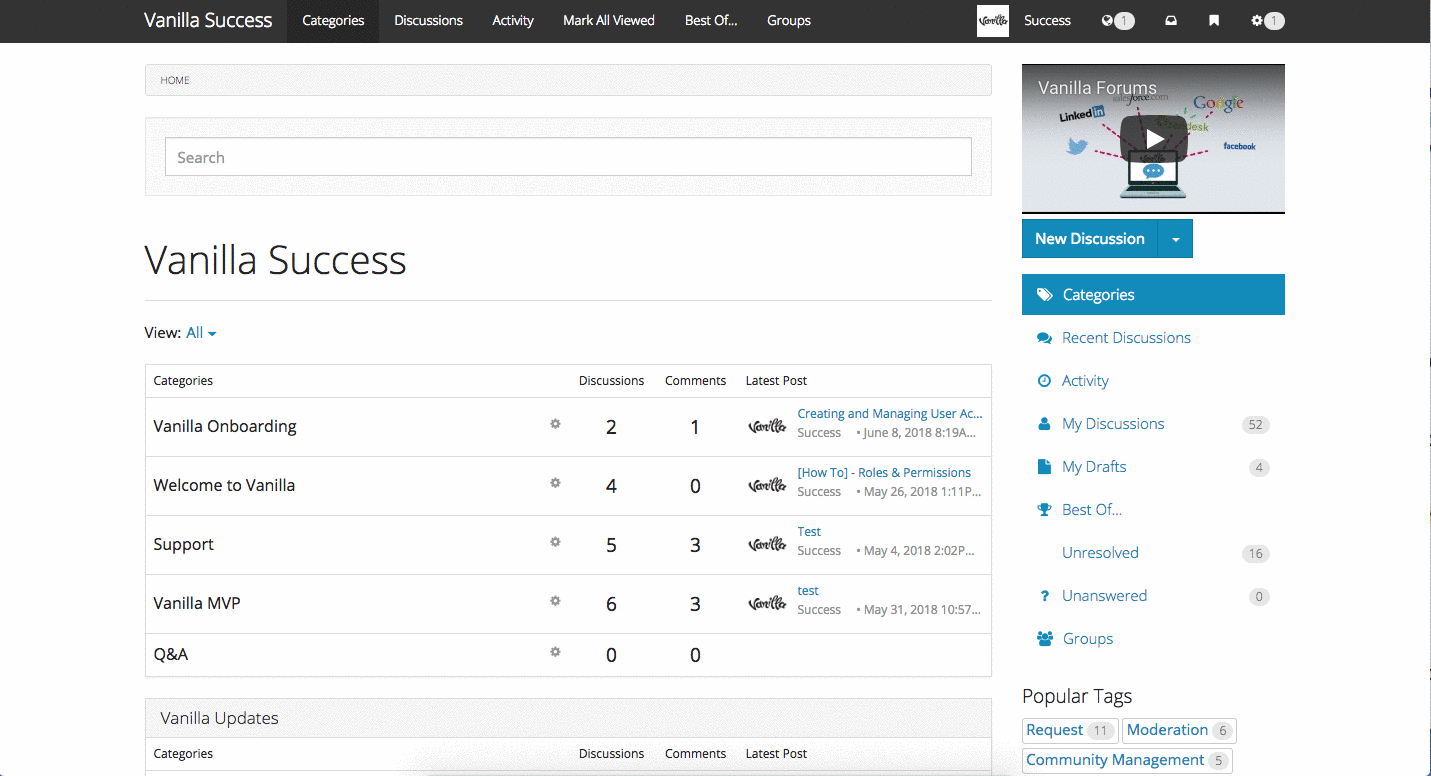Open the Support category
The image size is (1431, 776).
point(183,544)
